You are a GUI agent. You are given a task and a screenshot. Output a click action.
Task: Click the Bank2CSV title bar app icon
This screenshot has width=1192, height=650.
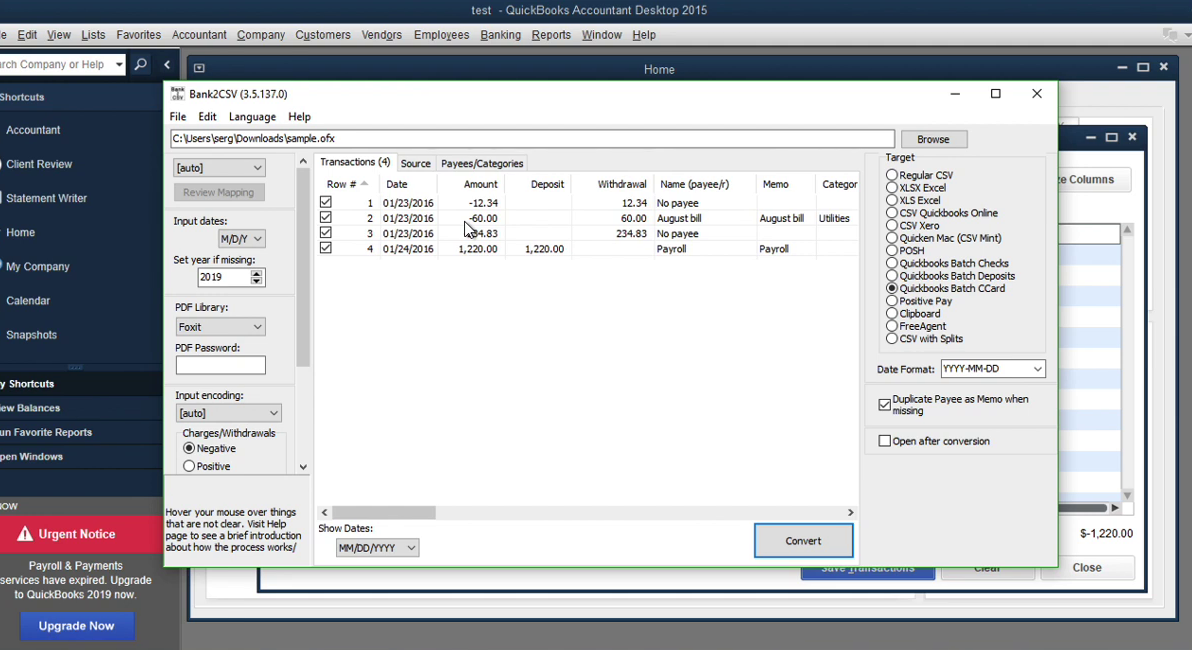177,94
